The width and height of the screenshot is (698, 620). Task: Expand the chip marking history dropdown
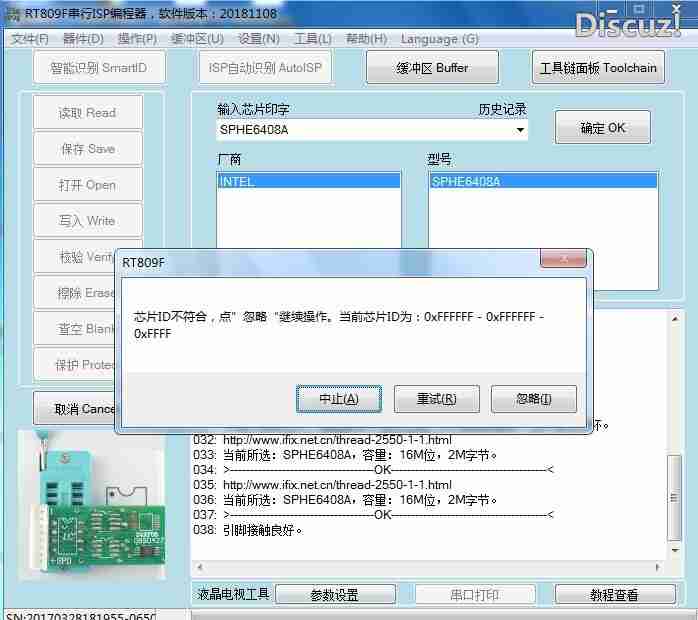pyautogui.click(x=519, y=130)
